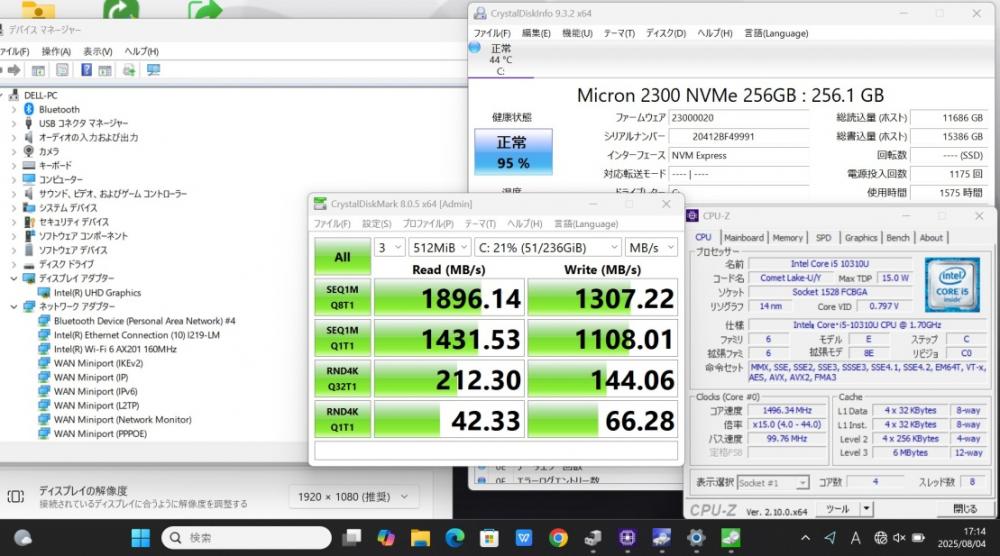
Task: Switch to CPU-Z via its taskbar icon
Action: 627,538
